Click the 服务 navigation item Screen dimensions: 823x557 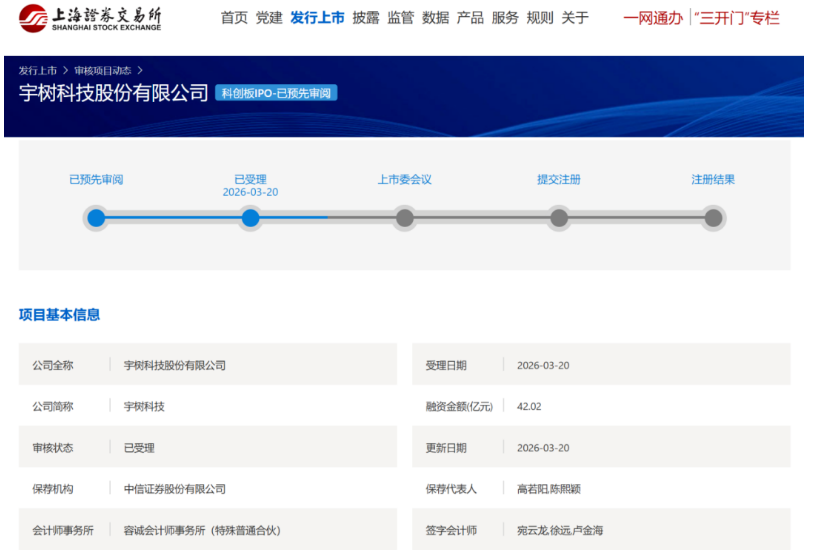pyautogui.click(x=505, y=18)
